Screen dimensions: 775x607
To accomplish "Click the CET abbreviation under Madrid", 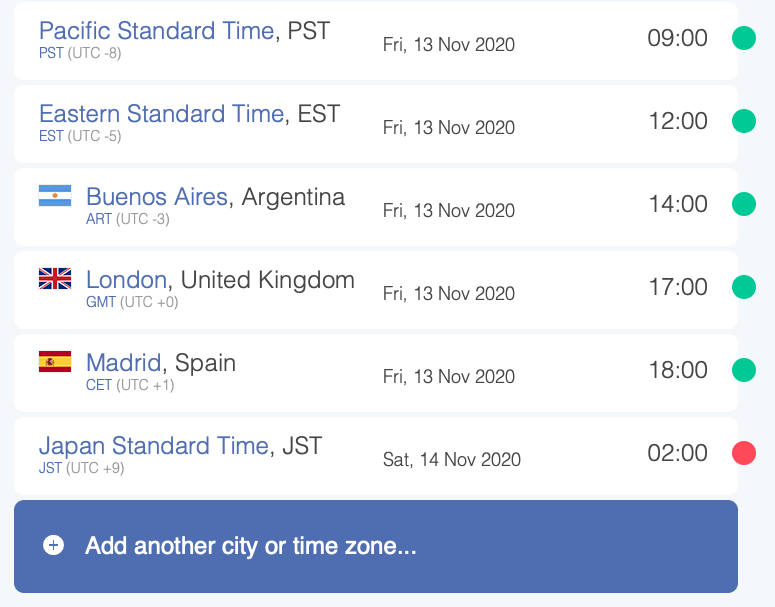I will click(99, 385).
